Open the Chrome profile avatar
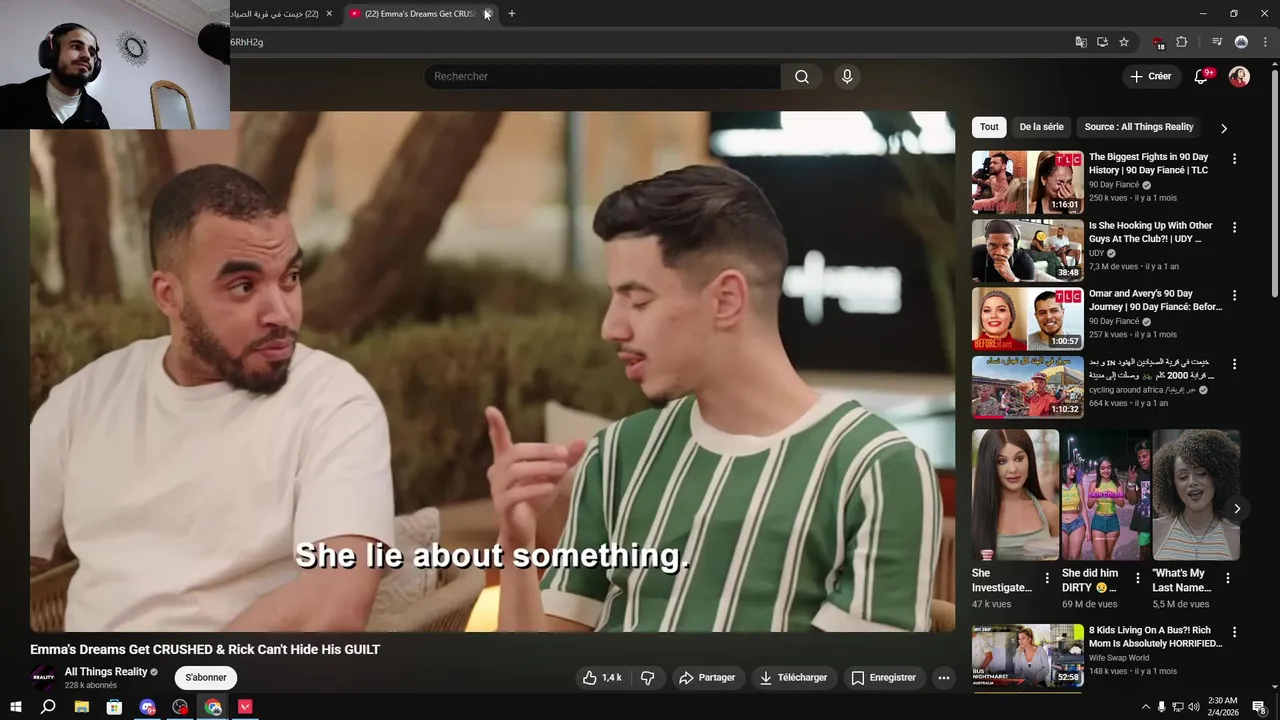Image resolution: width=1280 pixels, height=720 pixels. click(1241, 42)
